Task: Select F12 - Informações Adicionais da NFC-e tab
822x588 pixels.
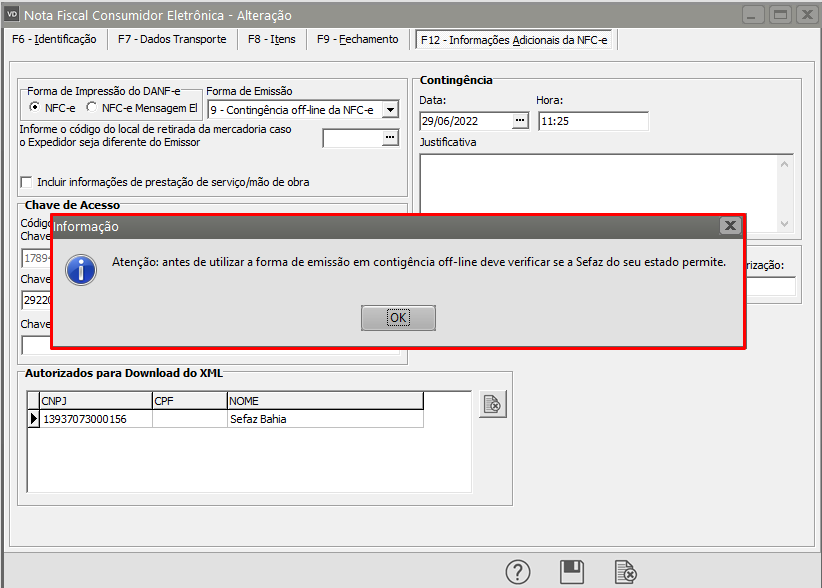Action: [514, 40]
